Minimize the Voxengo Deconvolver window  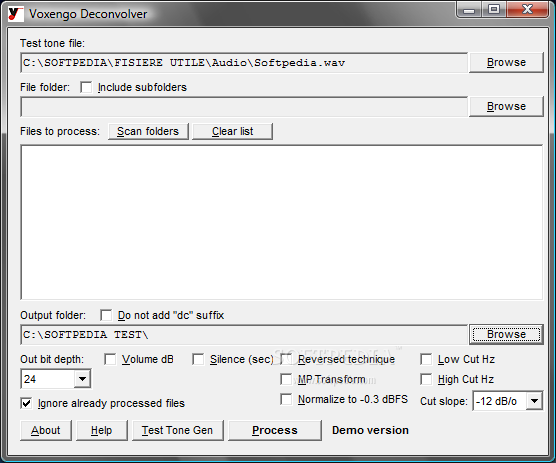[469, 10]
